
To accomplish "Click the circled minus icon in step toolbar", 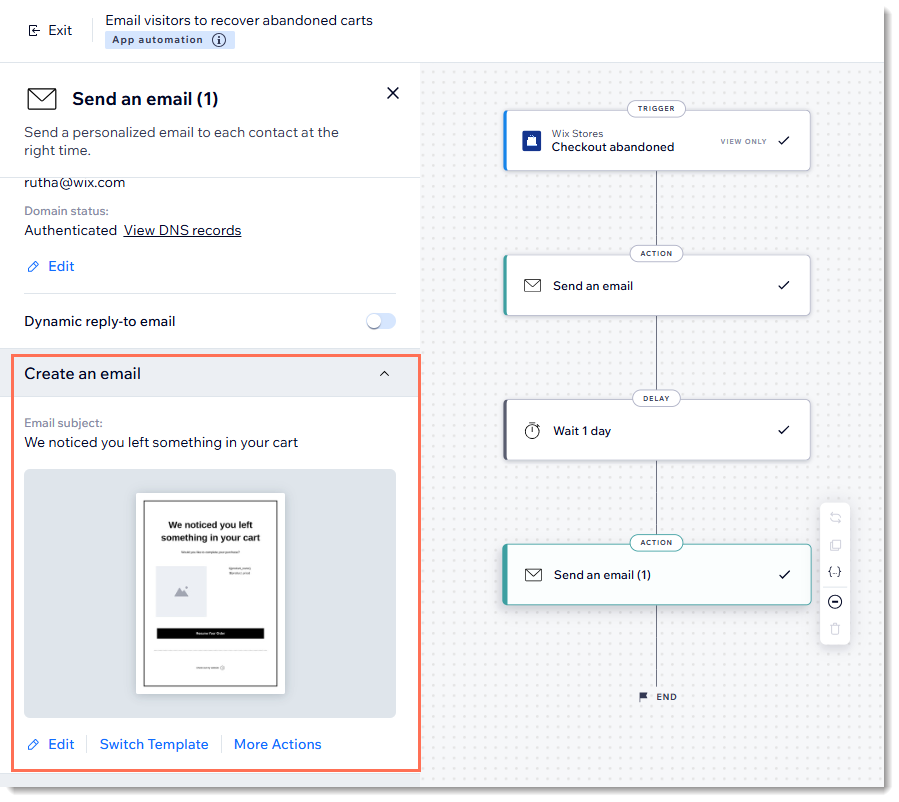I will pos(835,601).
